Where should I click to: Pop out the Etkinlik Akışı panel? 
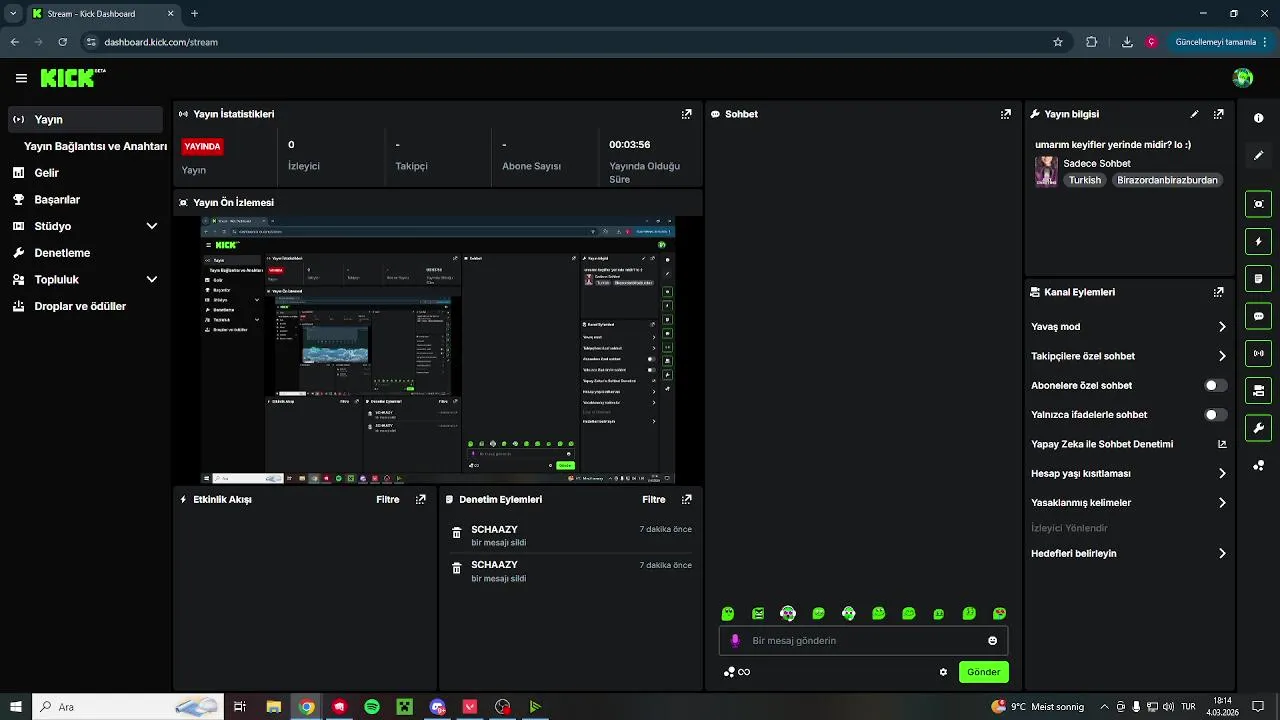coord(420,499)
